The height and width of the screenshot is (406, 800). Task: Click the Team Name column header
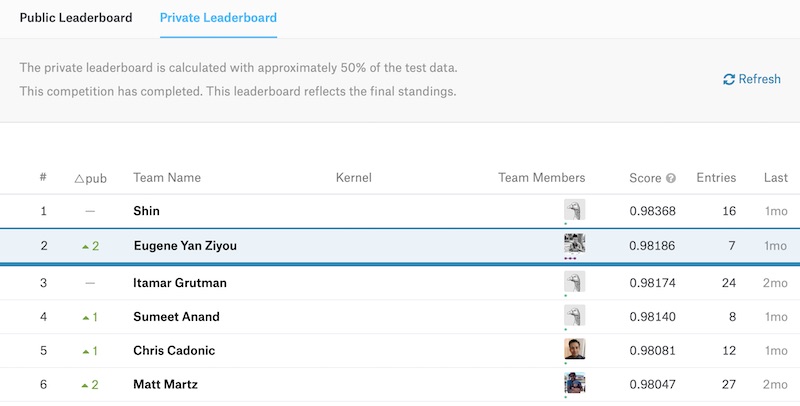[x=167, y=178]
